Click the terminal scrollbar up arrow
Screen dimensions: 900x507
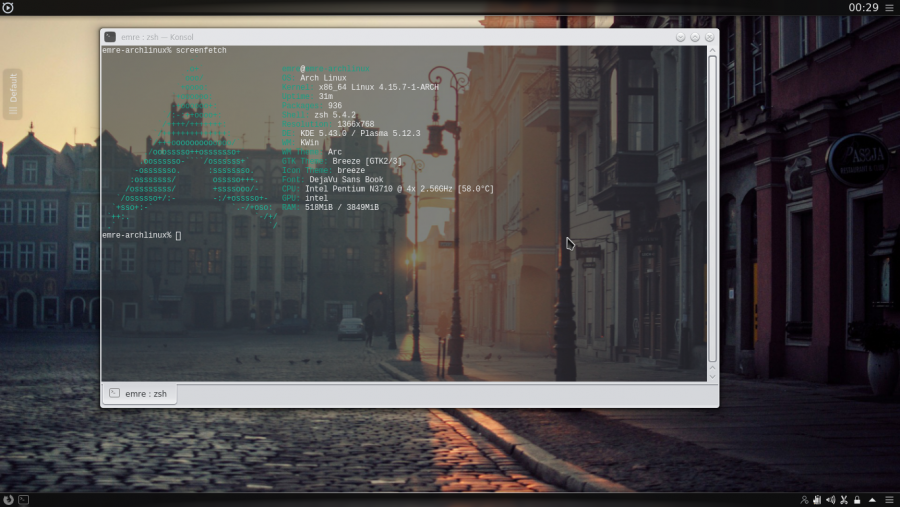(x=712, y=51)
